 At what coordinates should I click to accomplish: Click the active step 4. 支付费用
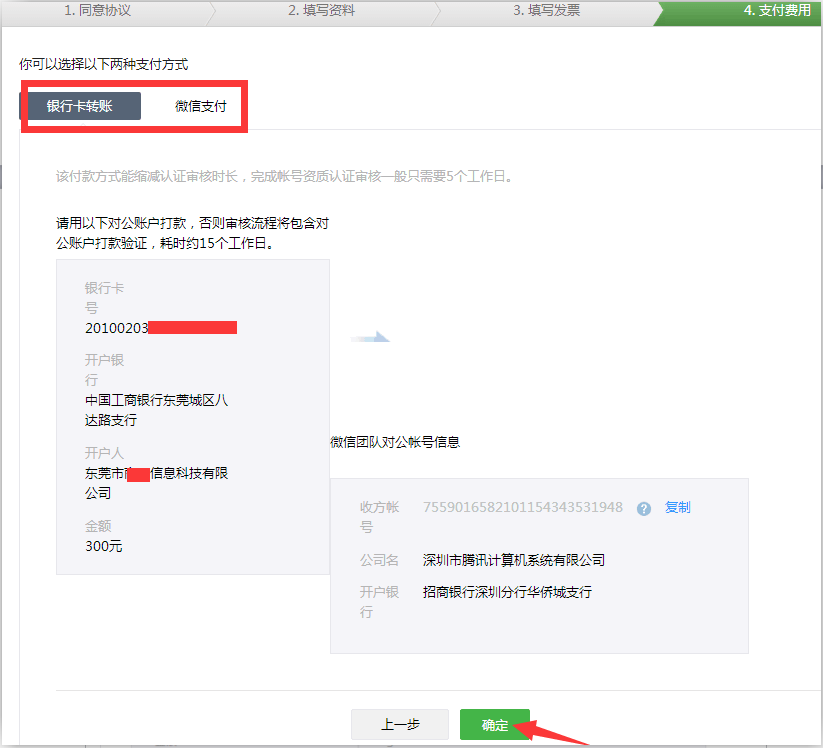[776, 11]
